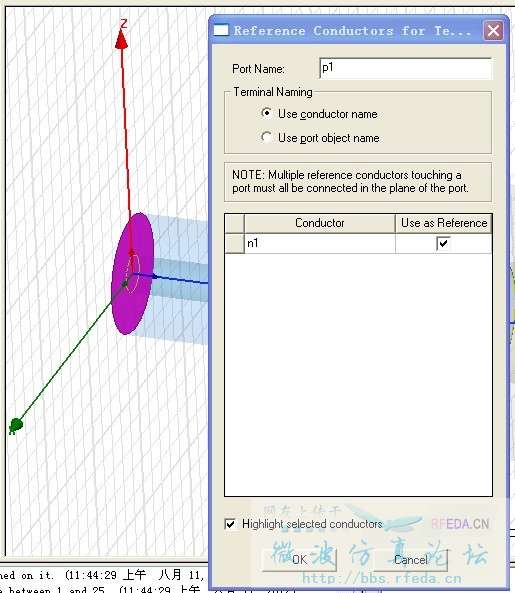Toggle Highlight selected conductors checkbox
Image resolution: width=515 pixels, height=593 pixels.
230,524
